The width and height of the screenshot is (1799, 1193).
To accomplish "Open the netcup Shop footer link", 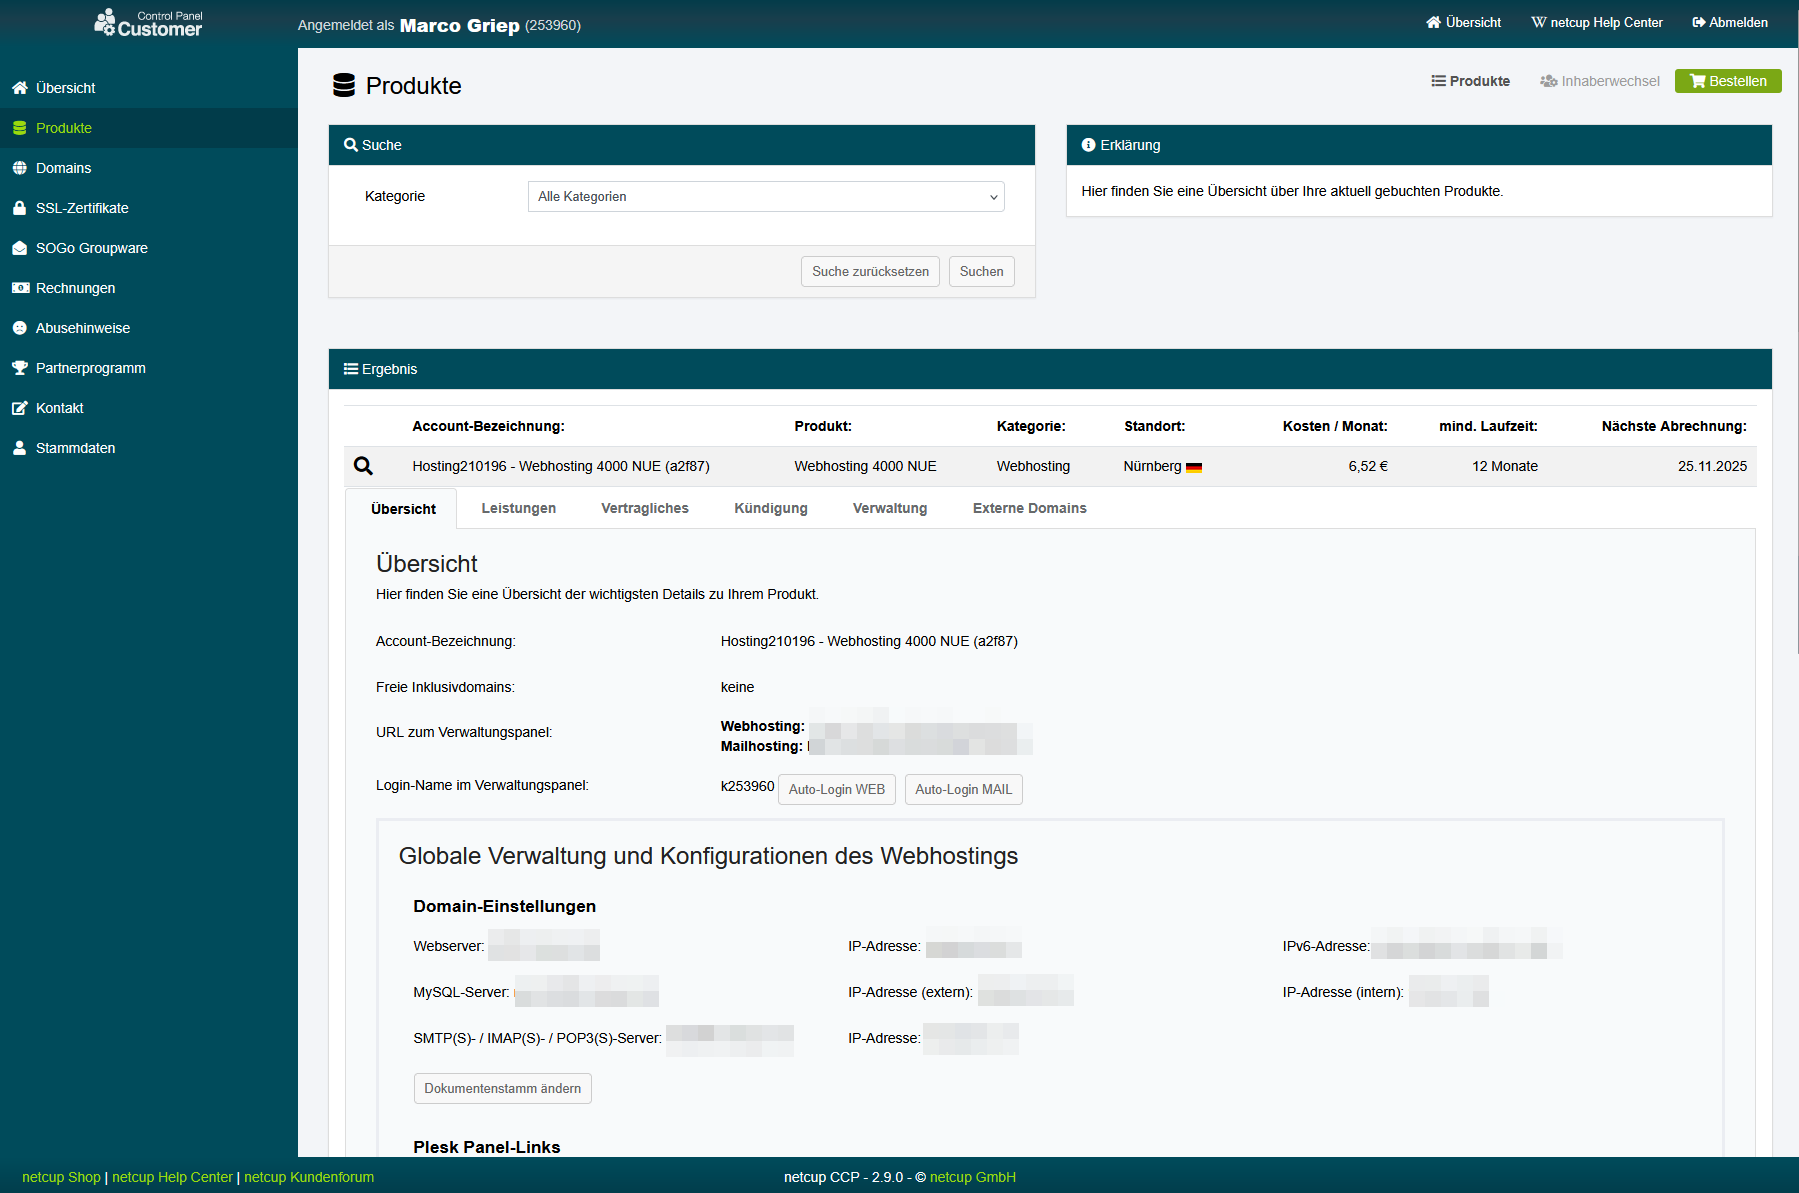I will click(62, 1177).
